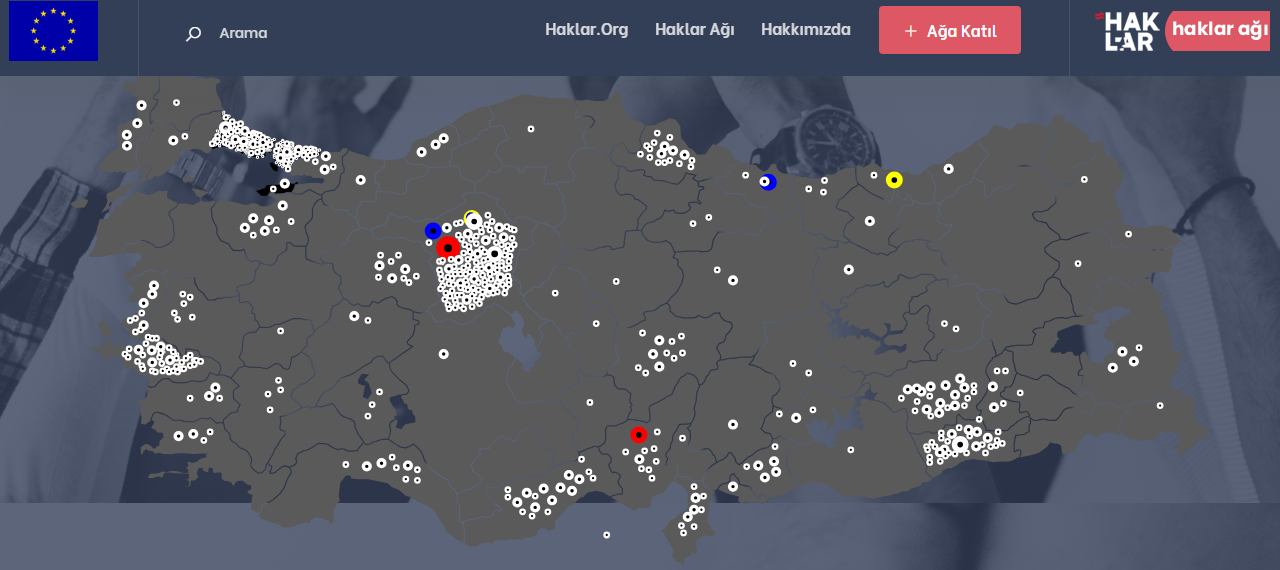This screenshot has height=570, width=1280.
Task: Click the white HAKLAR logo text
Action: (1131, 32)
